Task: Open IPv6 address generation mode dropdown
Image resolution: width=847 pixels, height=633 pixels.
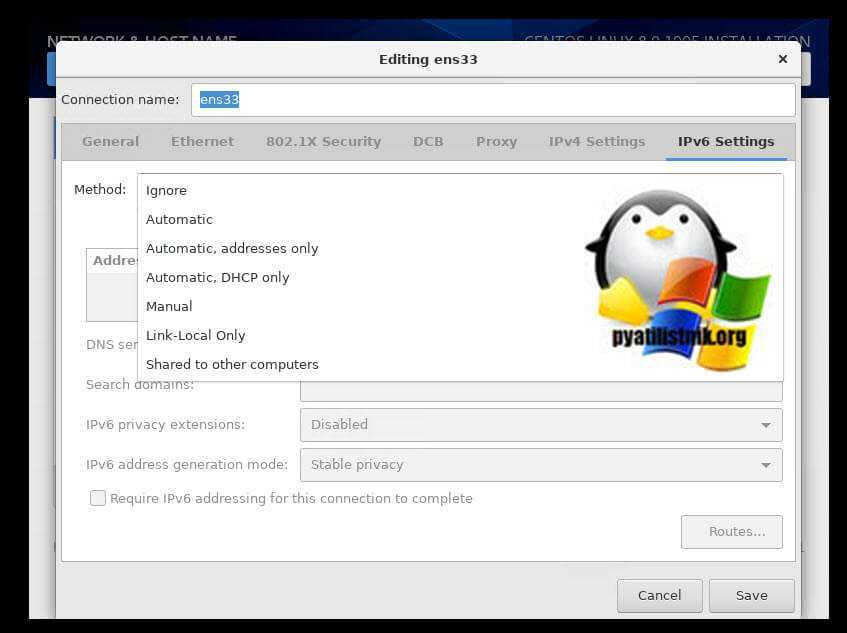Action: (541, 465)
